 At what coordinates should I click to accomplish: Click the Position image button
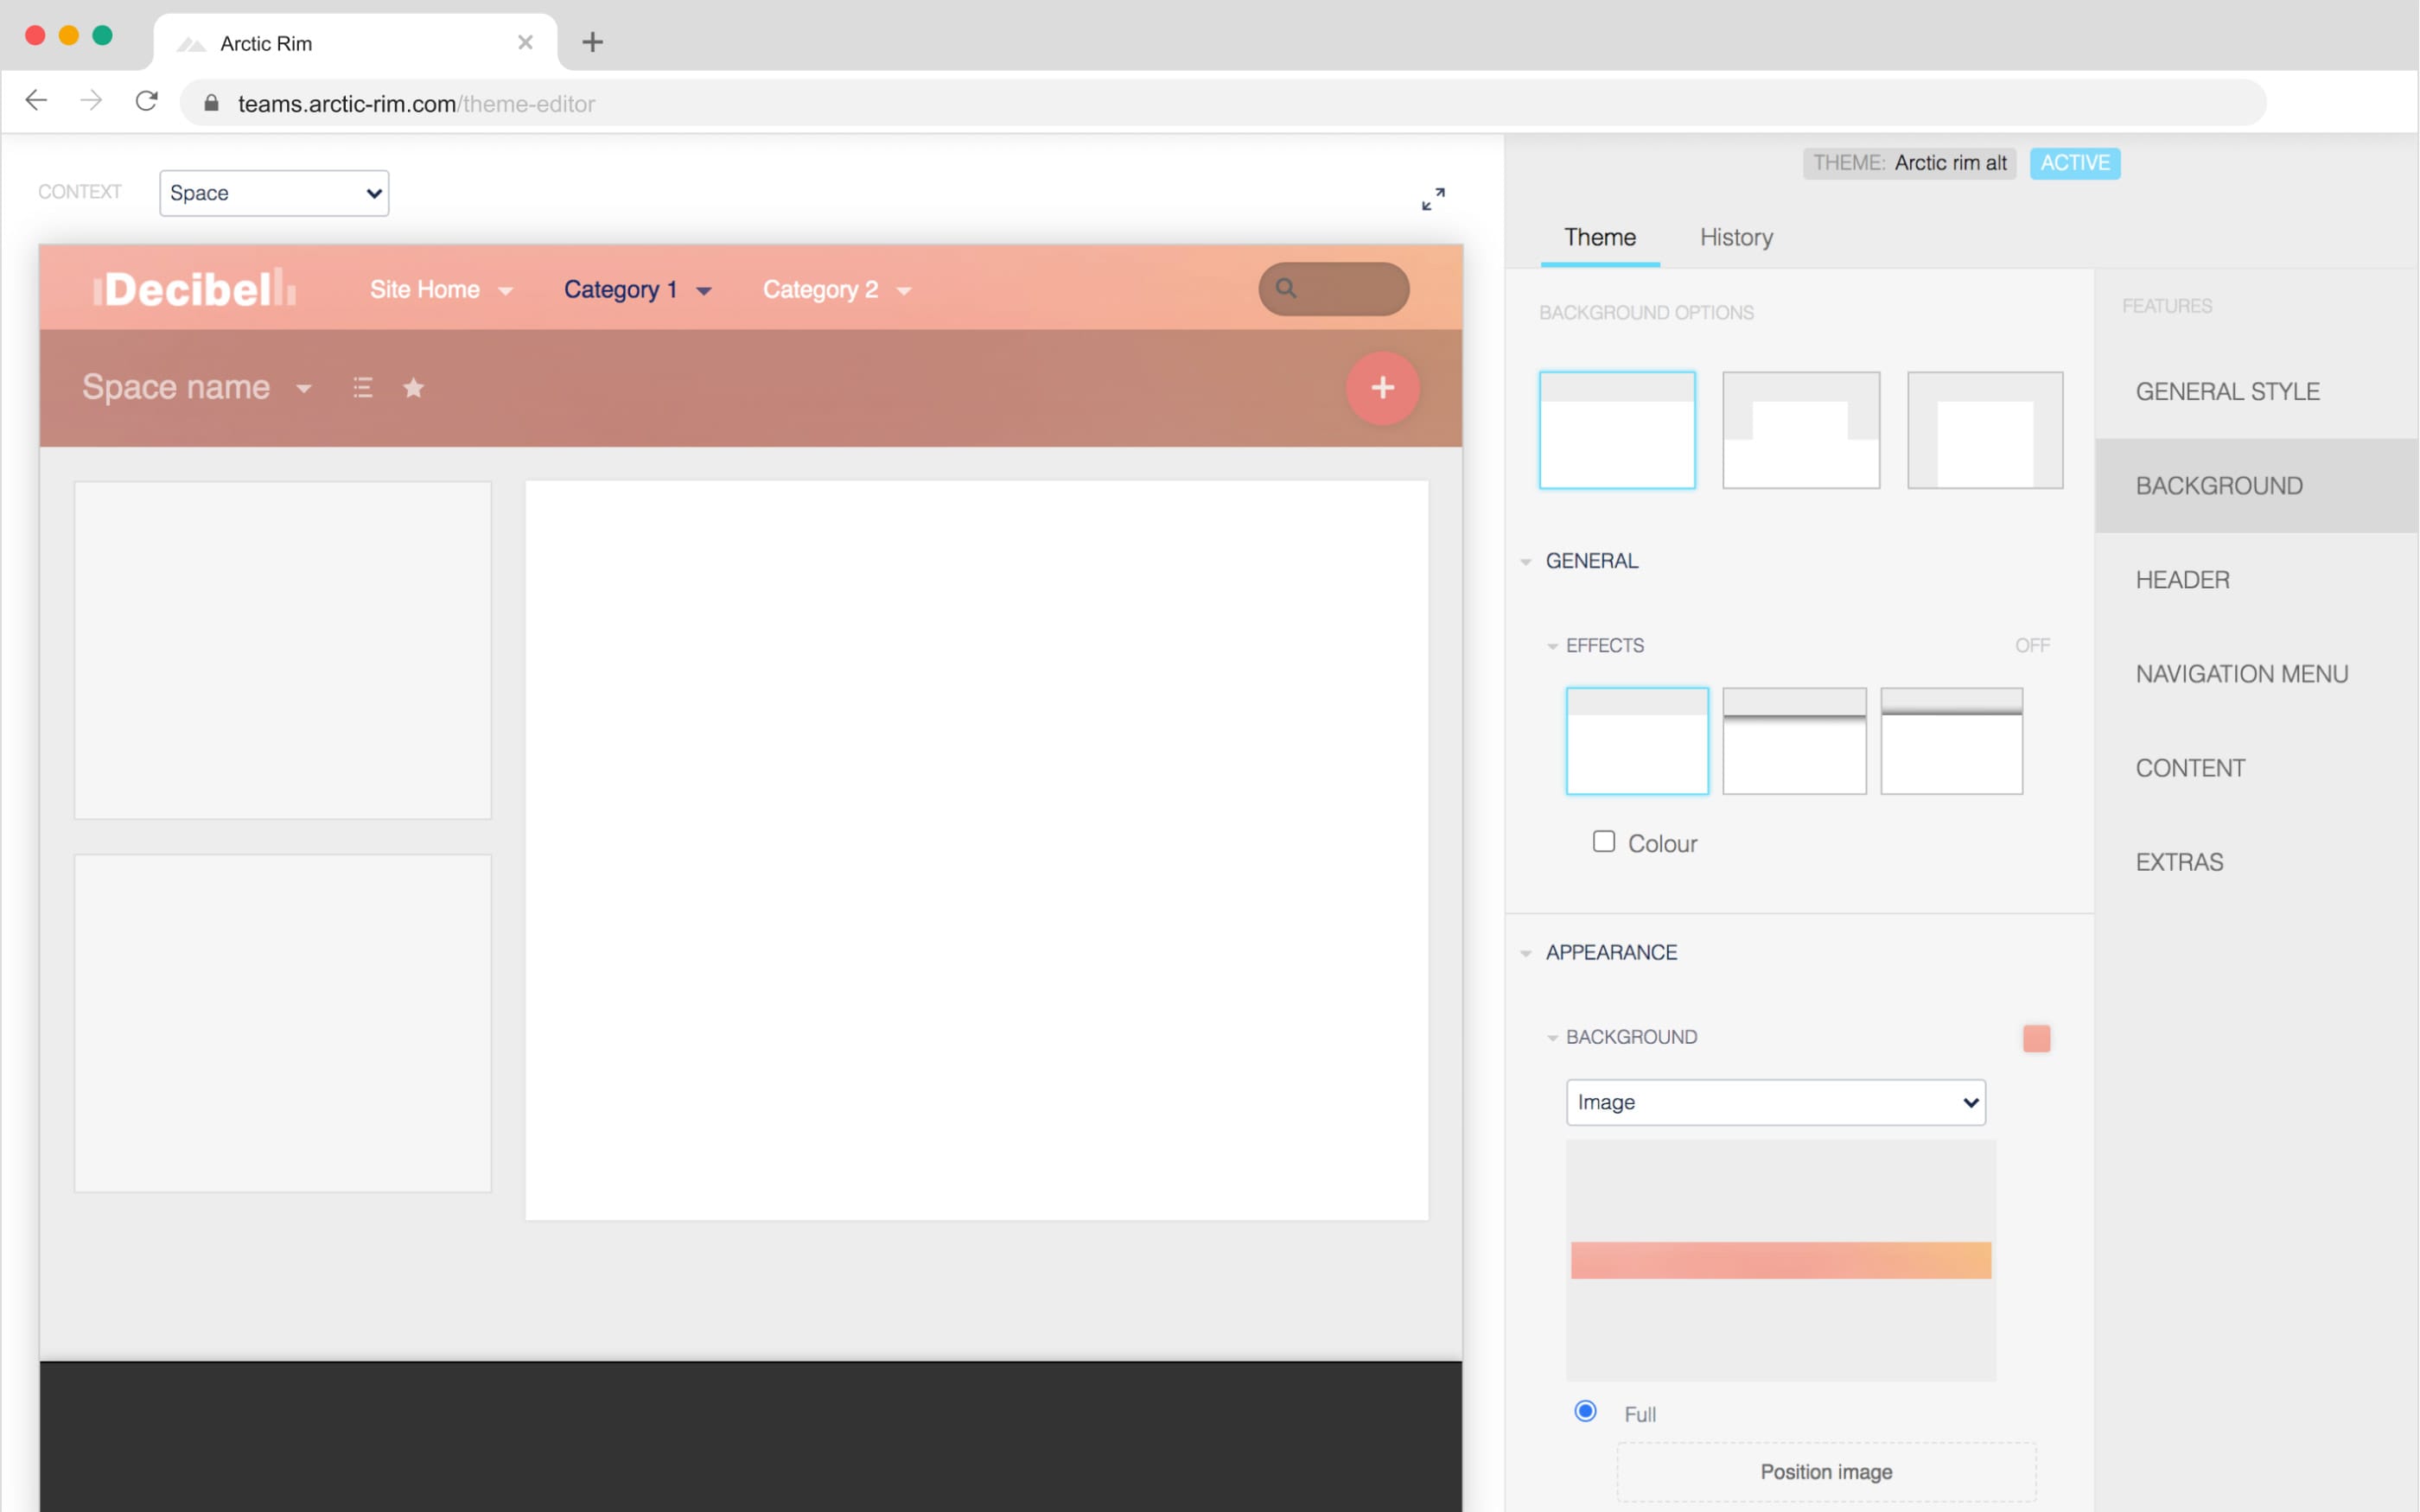[1826, 1472]
